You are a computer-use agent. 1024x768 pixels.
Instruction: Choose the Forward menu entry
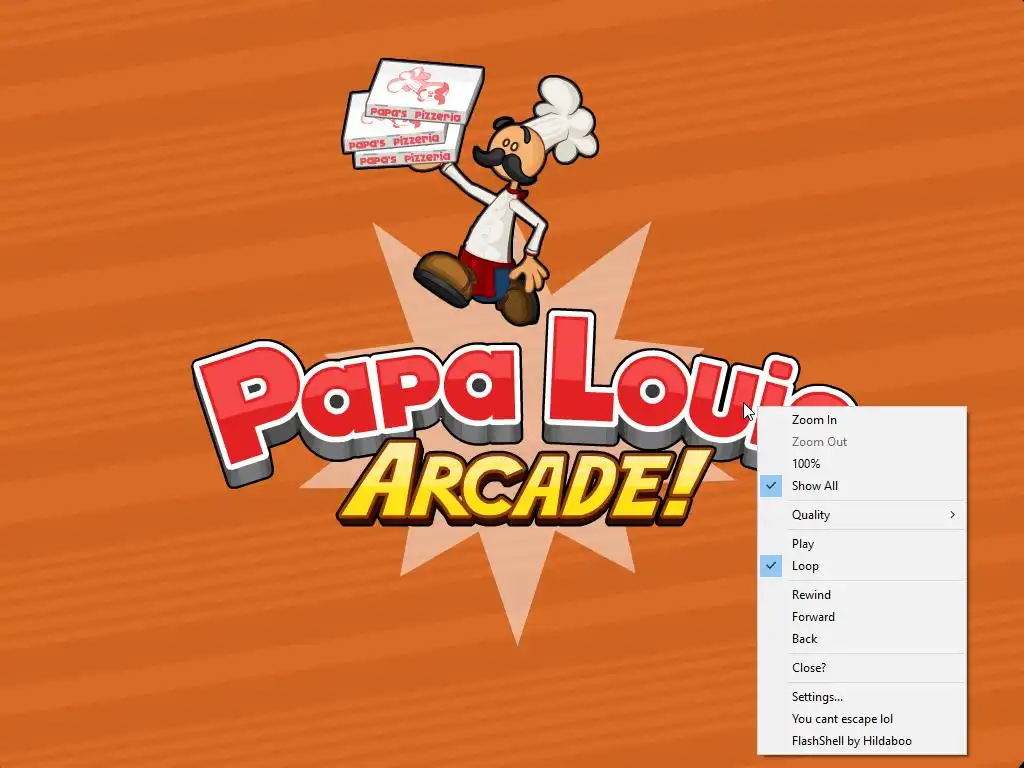pos(861,616)
